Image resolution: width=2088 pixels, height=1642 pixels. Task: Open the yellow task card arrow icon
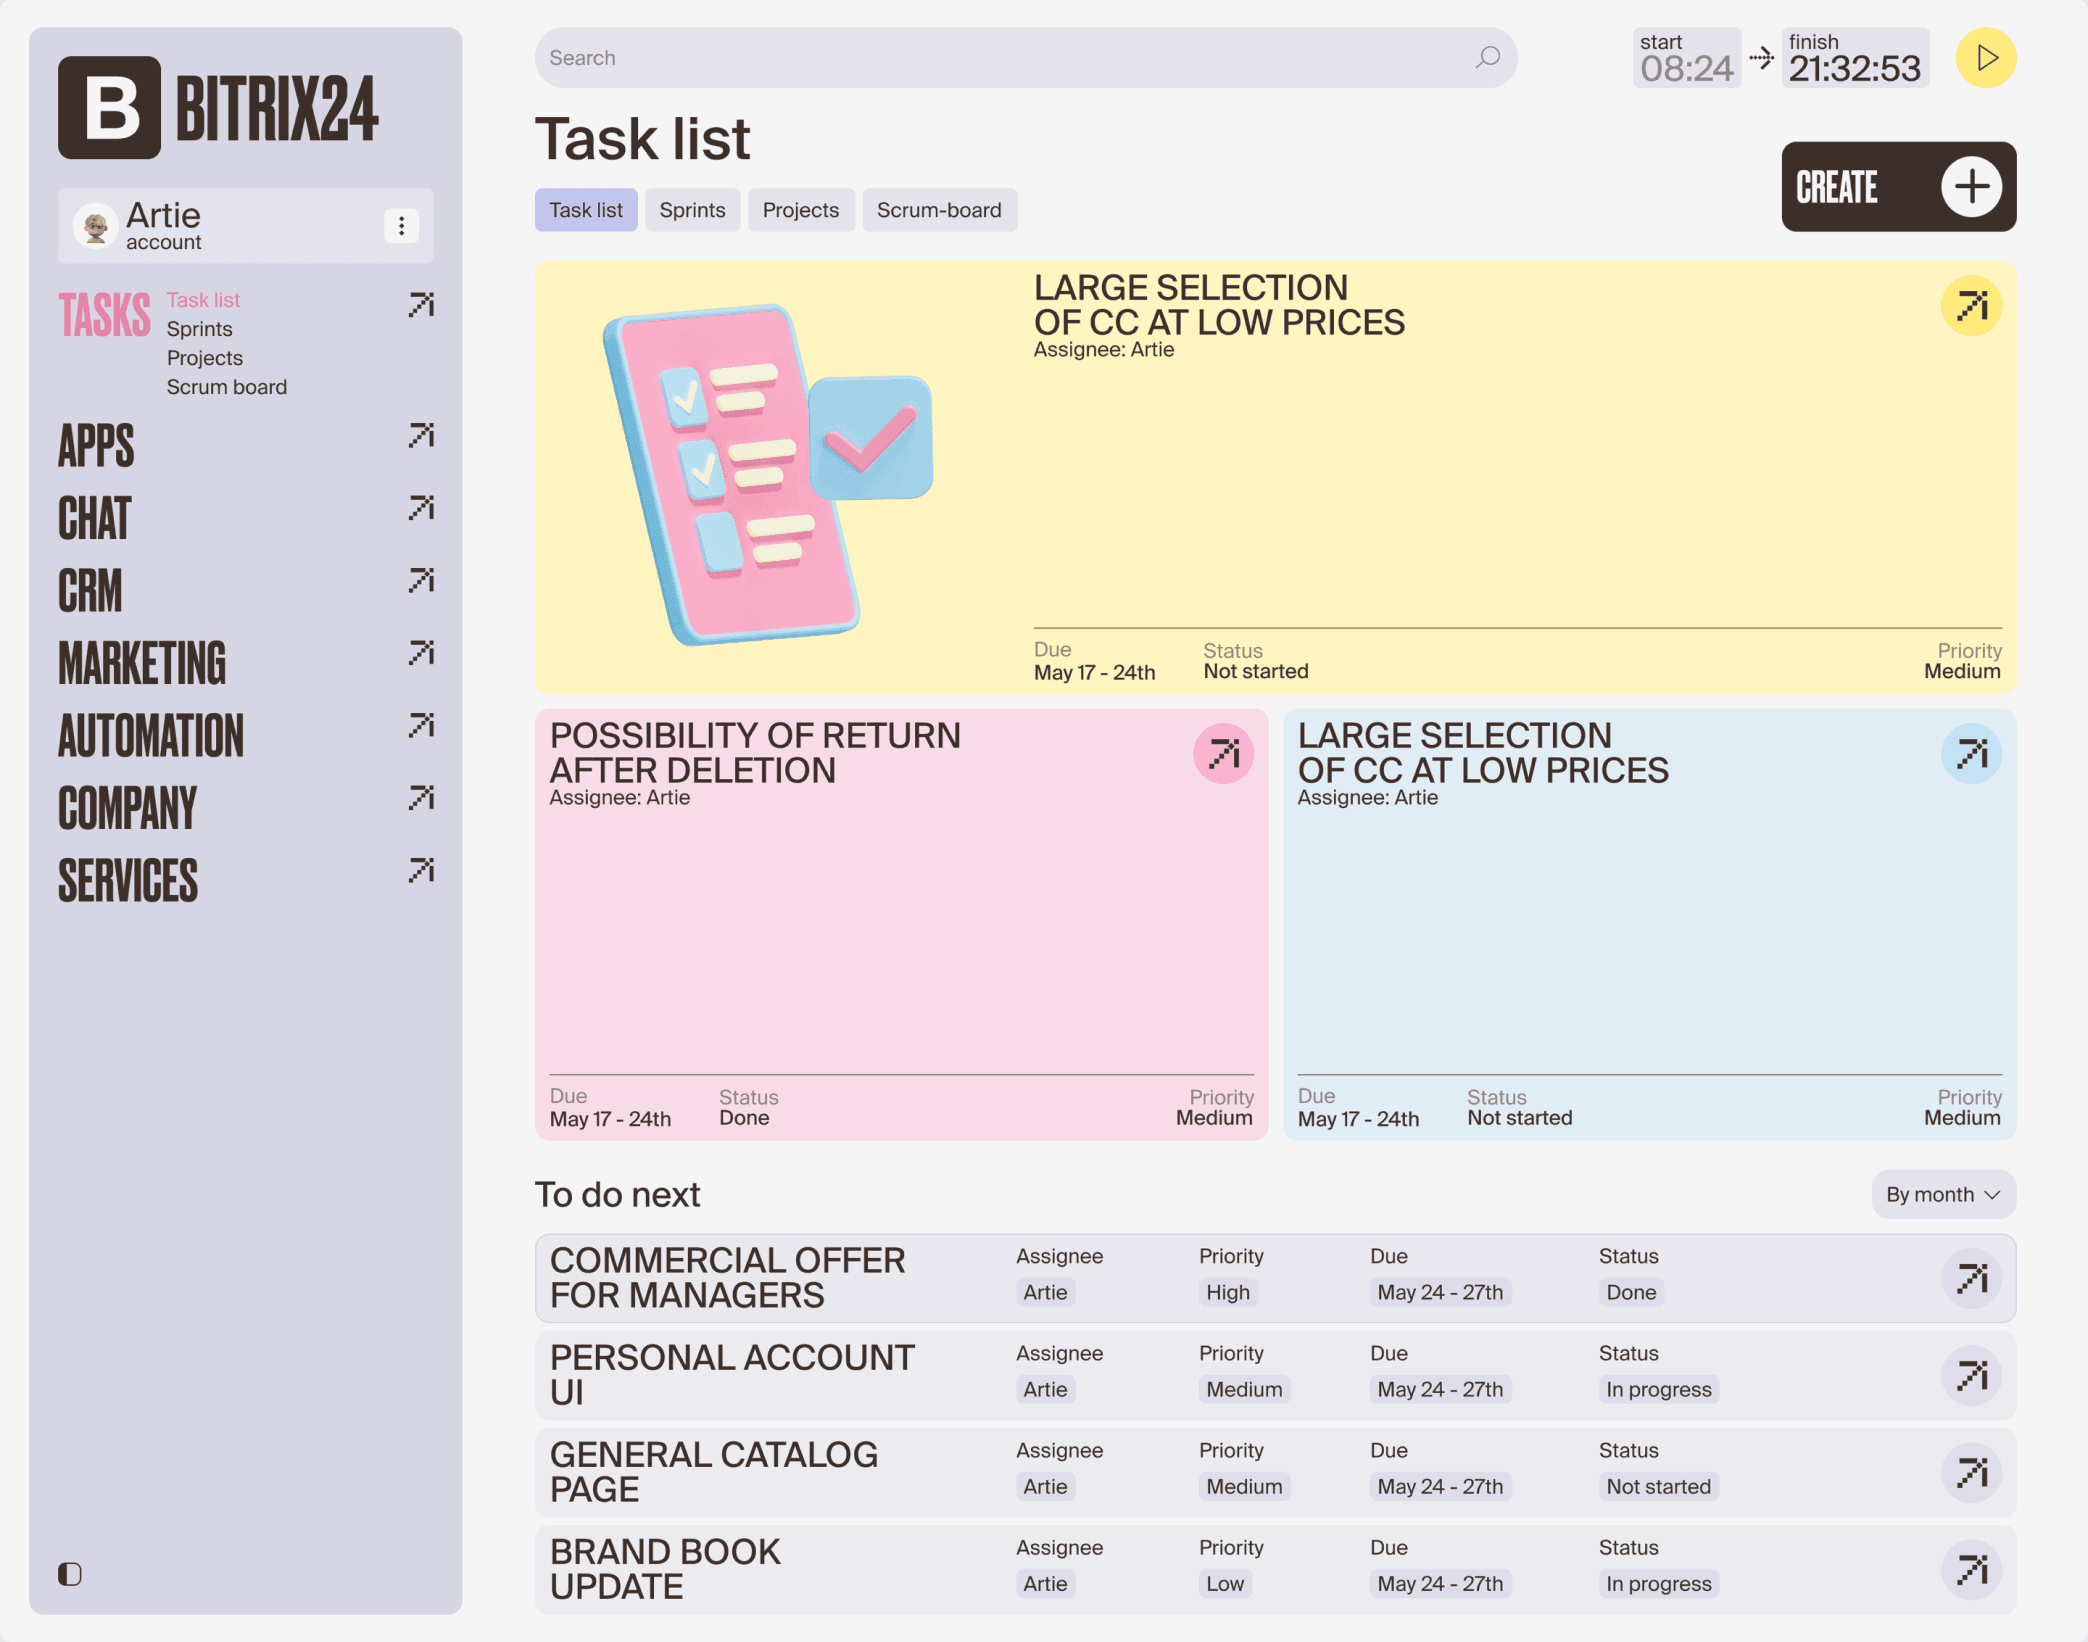pos(1971,306)
